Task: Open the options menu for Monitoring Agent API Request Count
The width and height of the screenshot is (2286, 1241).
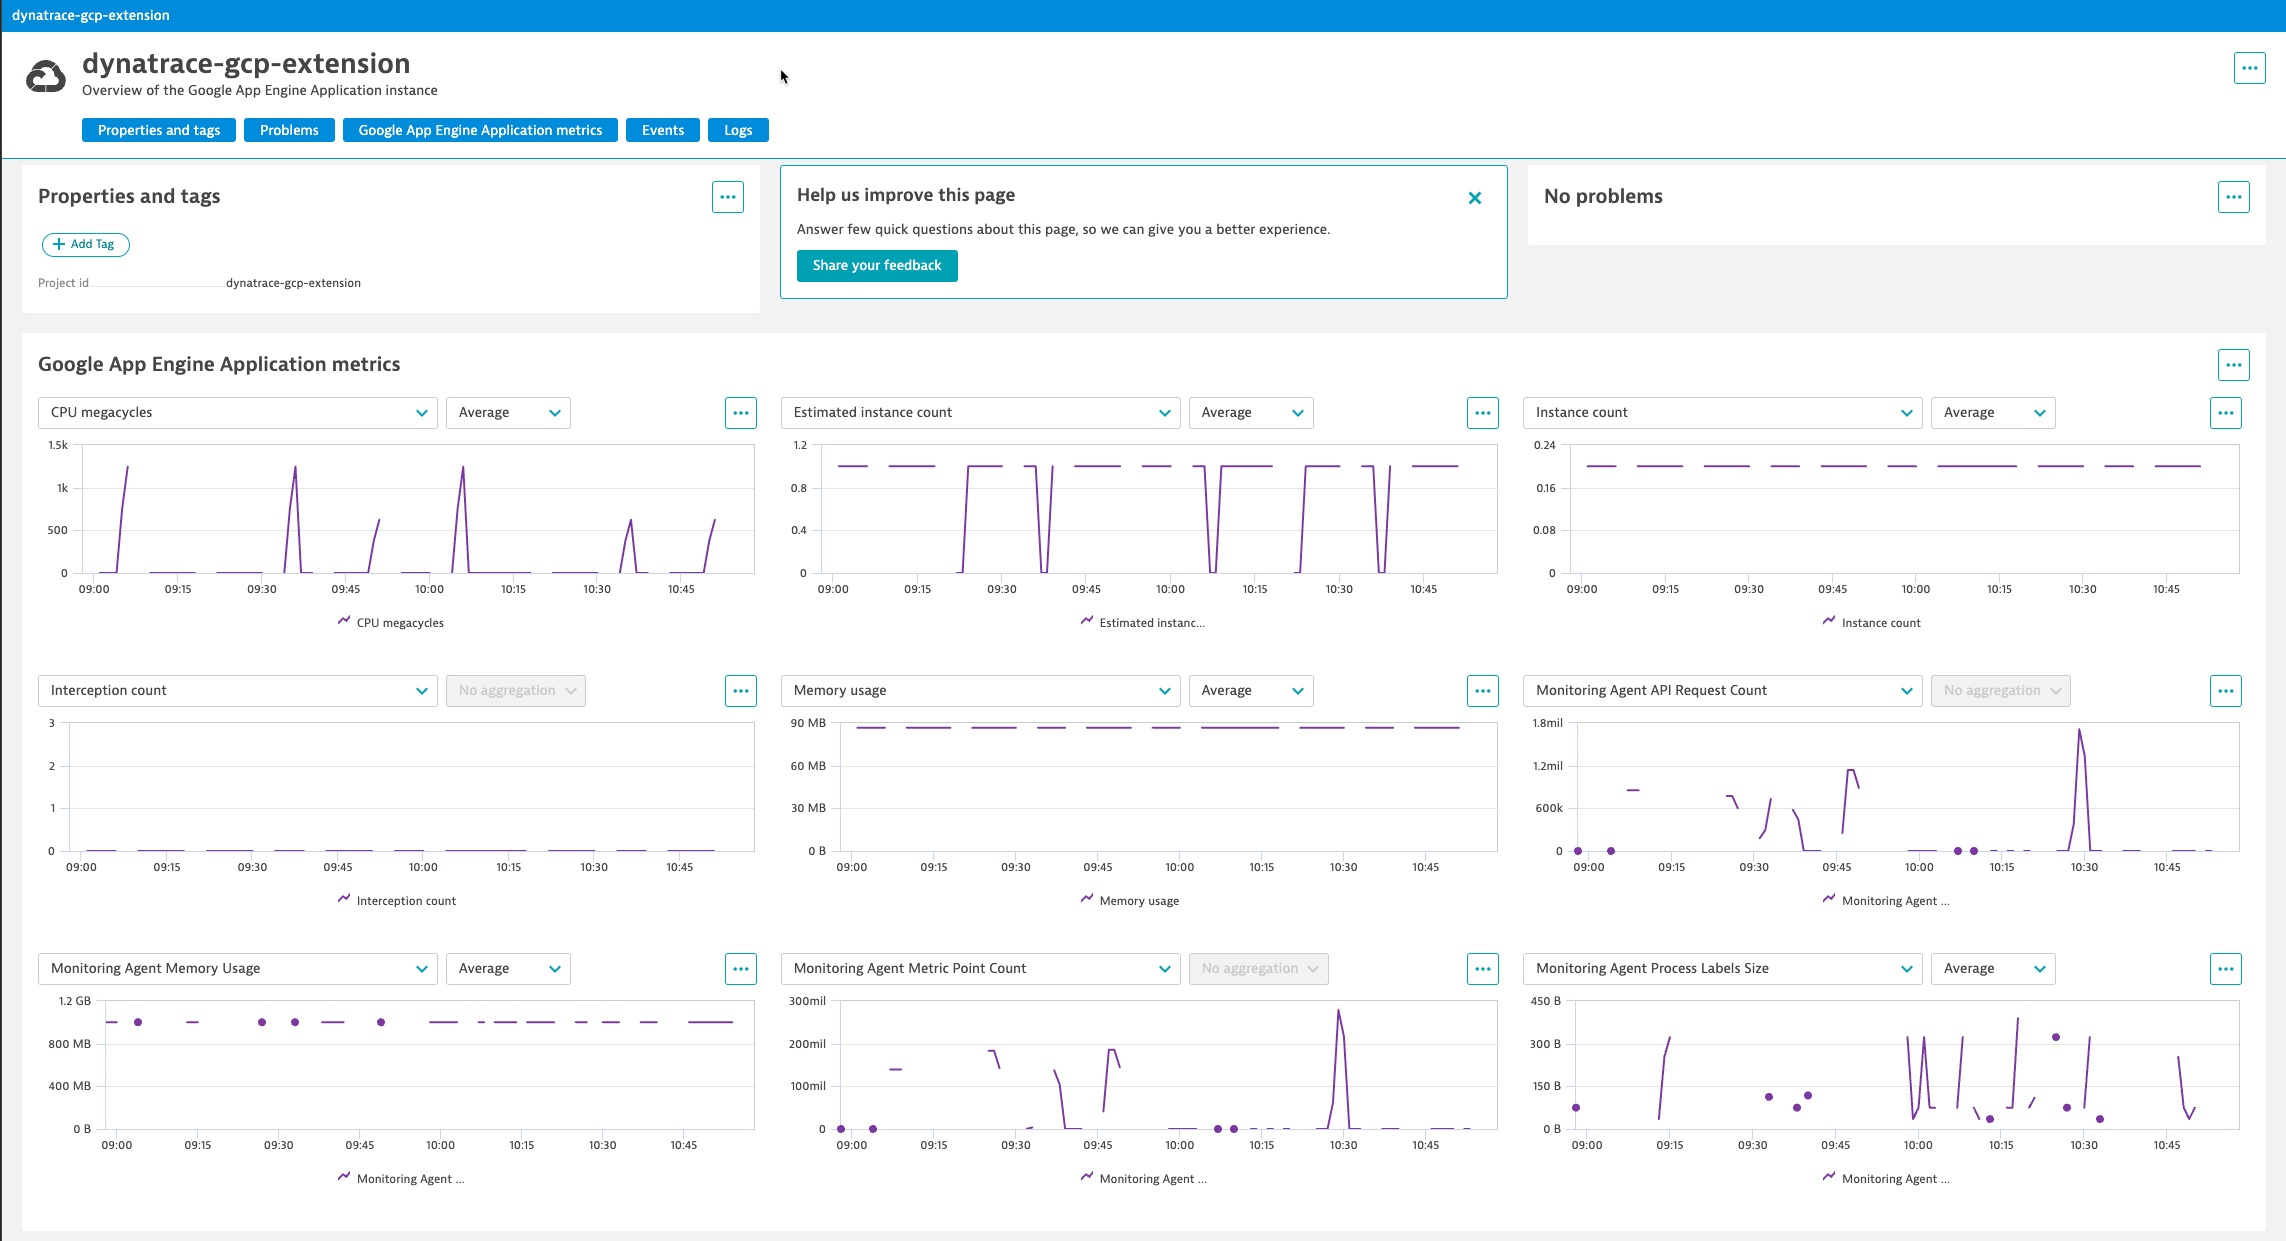Action: point(2225,690)
